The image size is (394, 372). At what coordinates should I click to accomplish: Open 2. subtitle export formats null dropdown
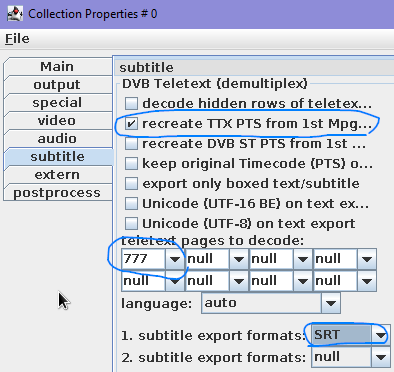click(x=380, y=357)
